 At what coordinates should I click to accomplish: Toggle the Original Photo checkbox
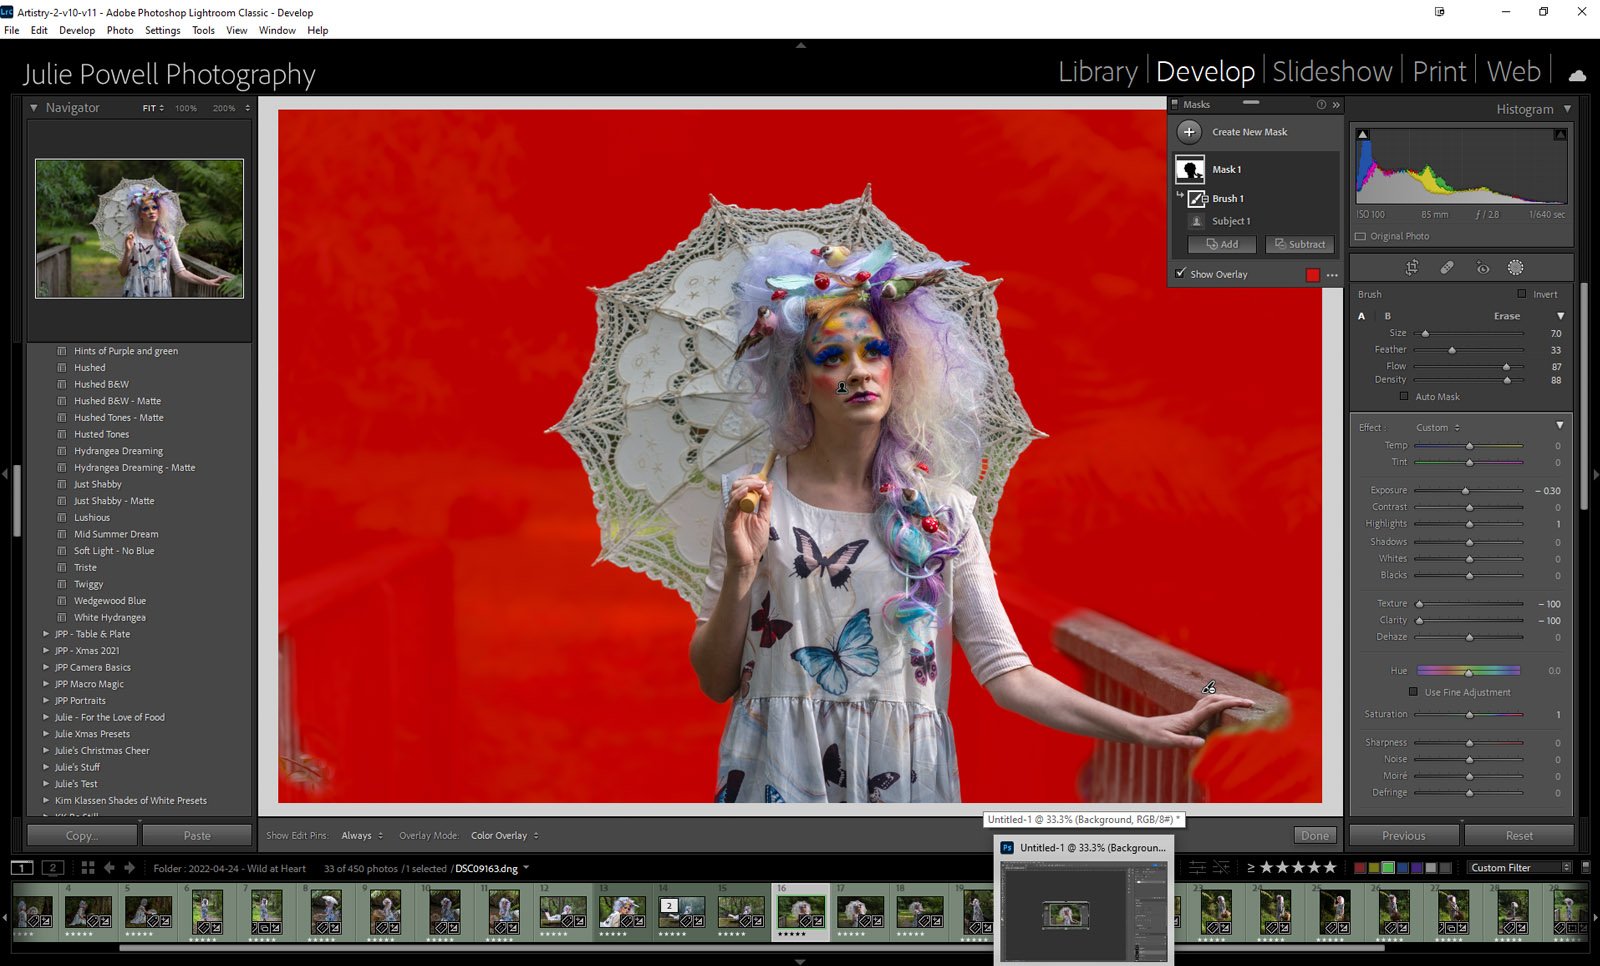pyautogui.click(x=1360, y=236)
